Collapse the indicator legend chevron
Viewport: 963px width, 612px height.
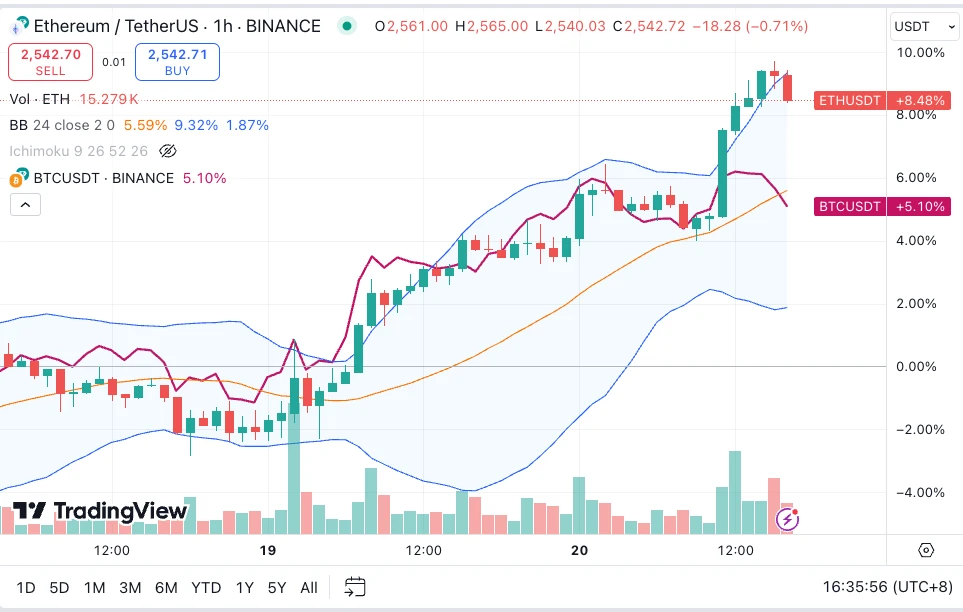25,205
